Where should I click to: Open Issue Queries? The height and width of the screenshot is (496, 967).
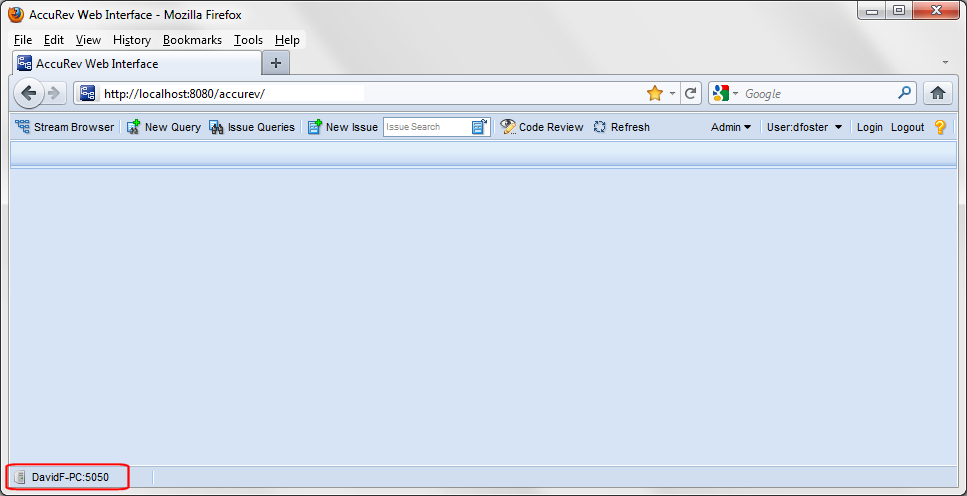pyautogui.click(x=252, y=127)
